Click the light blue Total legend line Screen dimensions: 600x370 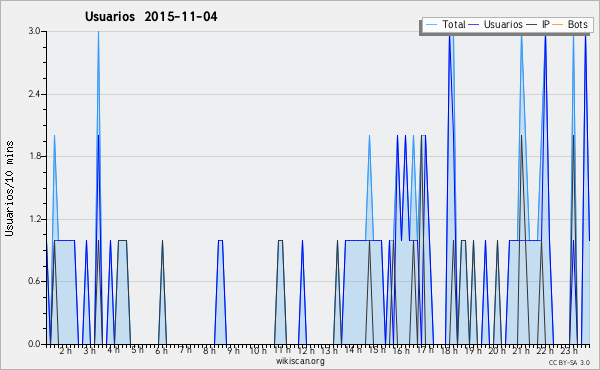(431, 25)
